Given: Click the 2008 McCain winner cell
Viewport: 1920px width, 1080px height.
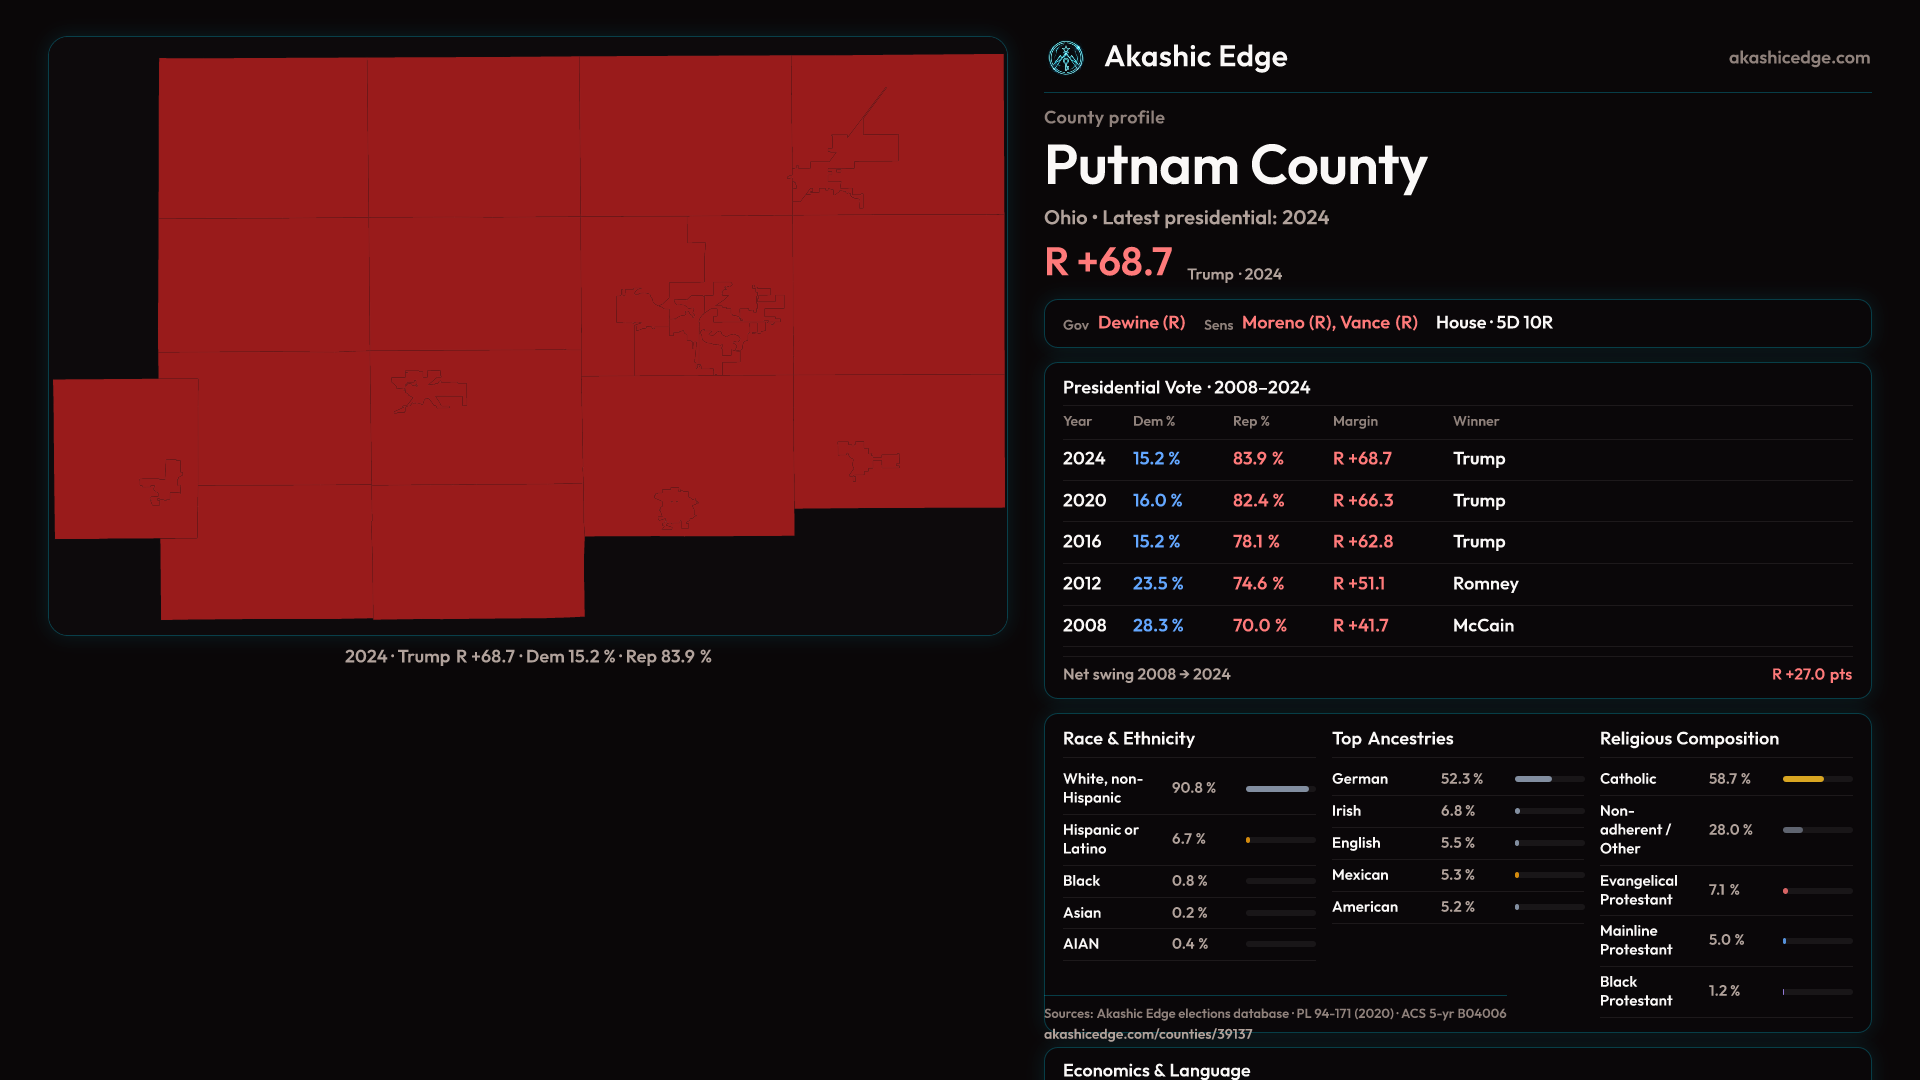Looking at the screenshot, I should click(1482, 626).
